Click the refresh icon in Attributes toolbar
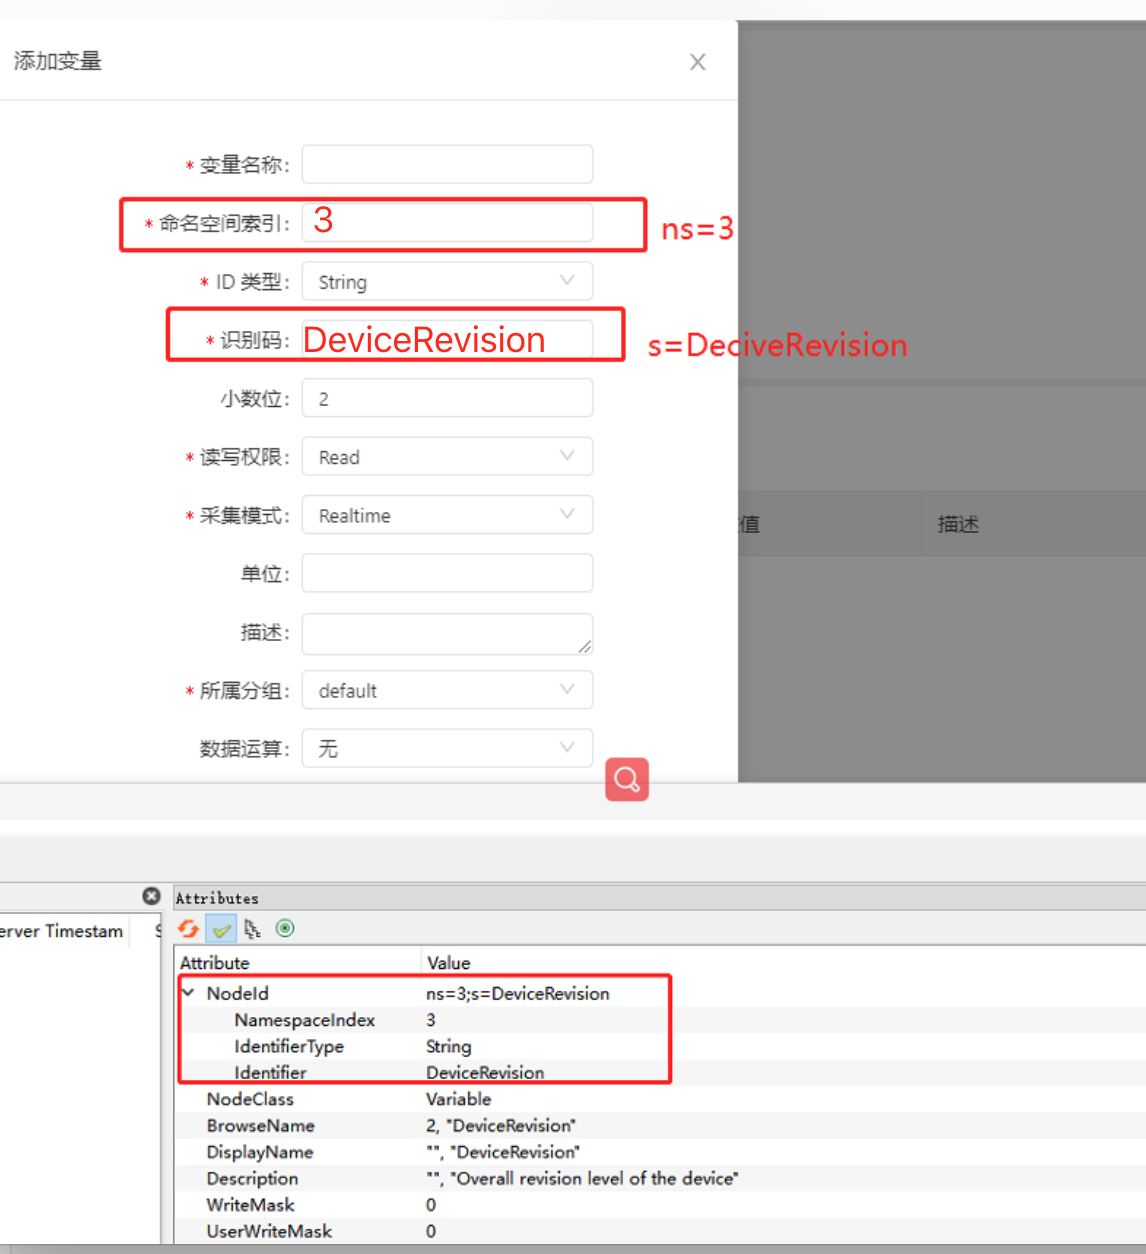This screenshot has width=1146, height=1254. 188,929
